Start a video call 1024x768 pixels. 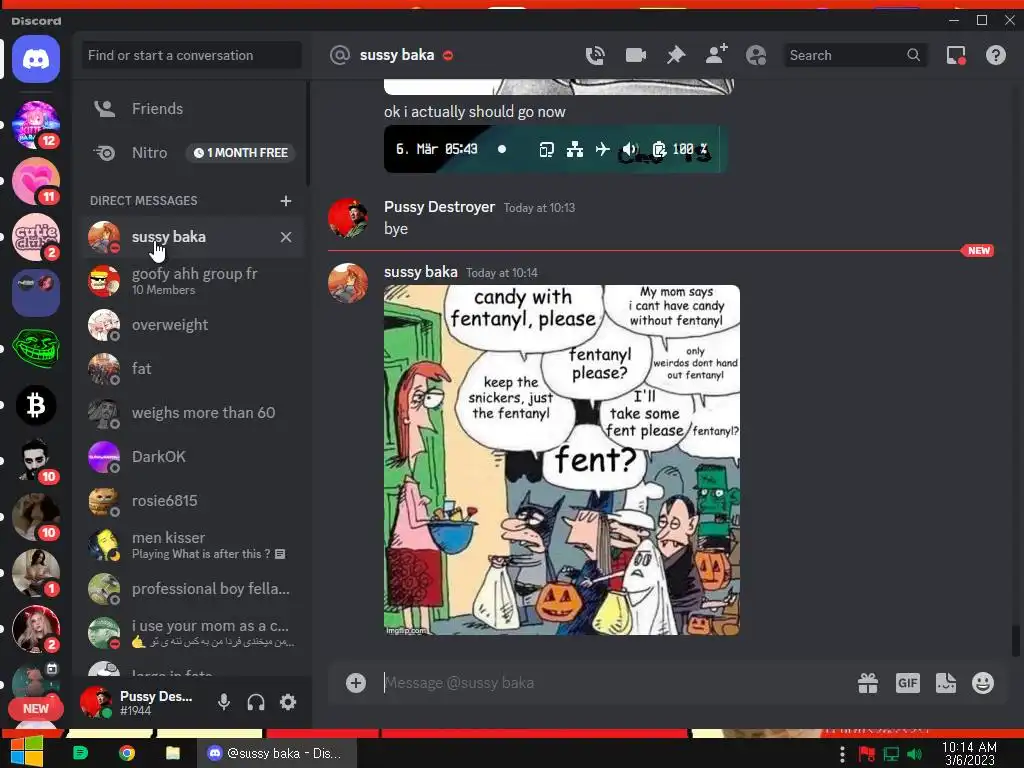(x=635, y=56)
